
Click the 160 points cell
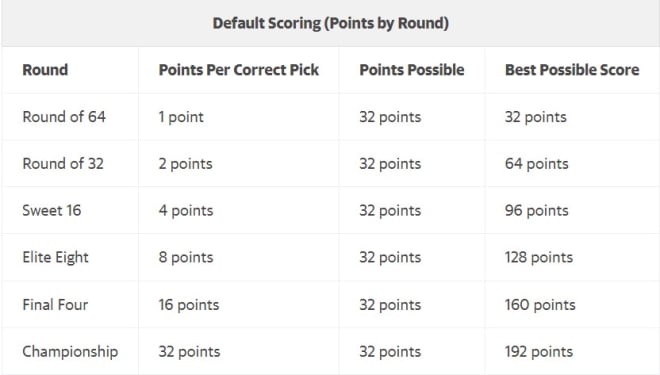(540, 305)
